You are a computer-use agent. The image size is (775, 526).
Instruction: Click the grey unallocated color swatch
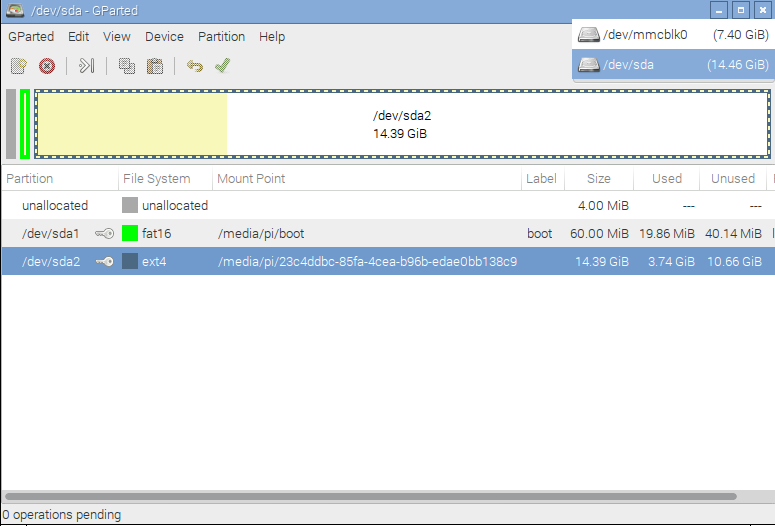pos(130,205)
